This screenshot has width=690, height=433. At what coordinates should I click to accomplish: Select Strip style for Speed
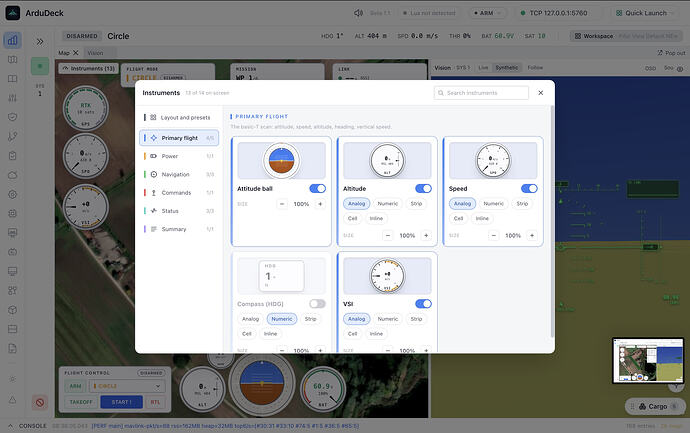click(522, 204)
